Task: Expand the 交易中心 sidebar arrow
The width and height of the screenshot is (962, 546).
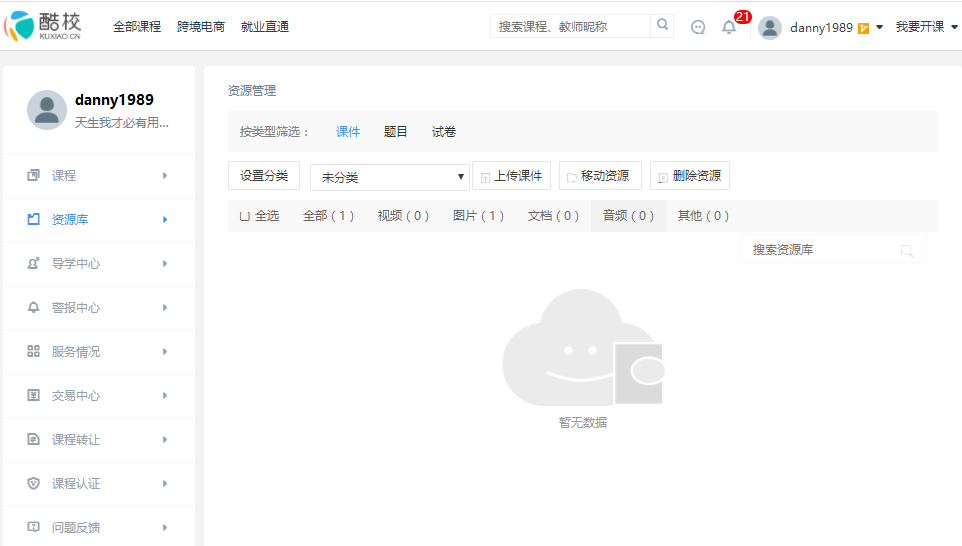Action: click(x=164, y=395)
